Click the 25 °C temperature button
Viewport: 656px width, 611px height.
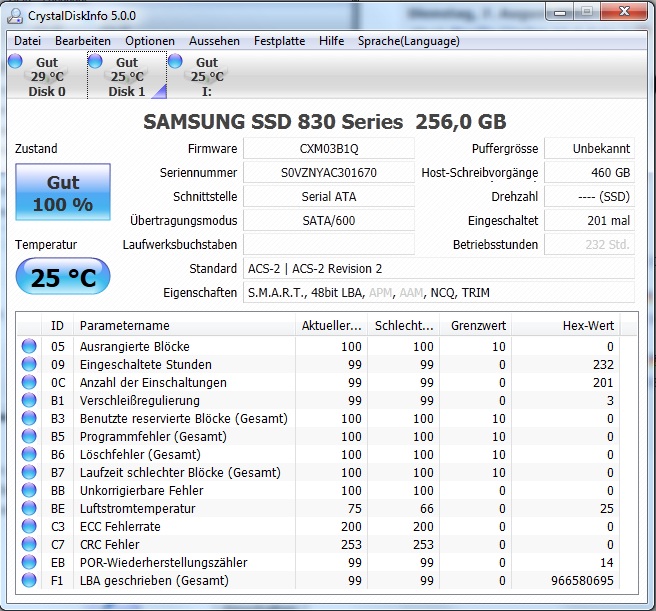tap(63, 277)
